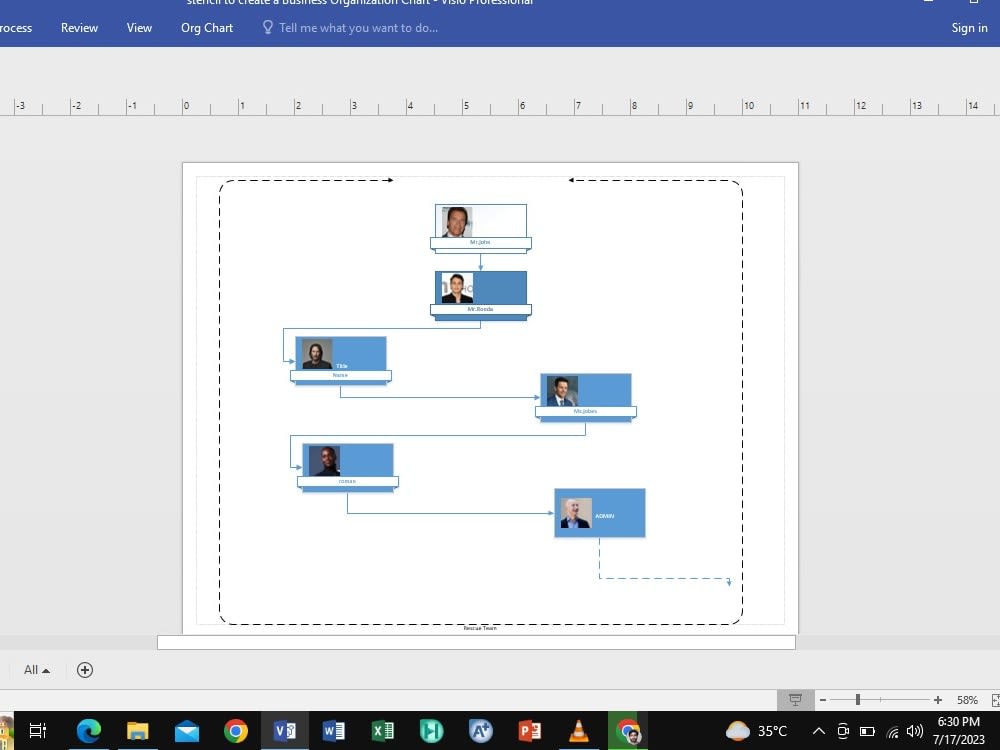Click the green media player taskbar icon
This screenshot has width=1000, height=750.
point(431,731)
